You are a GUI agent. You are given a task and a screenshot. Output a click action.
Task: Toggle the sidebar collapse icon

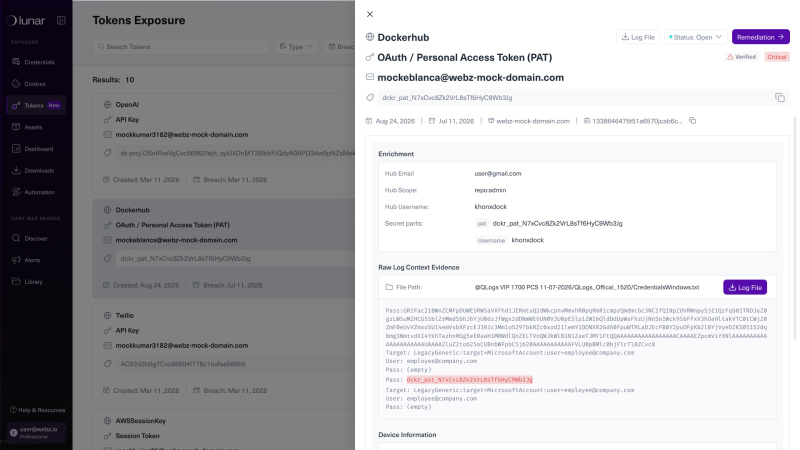(61, 20)
